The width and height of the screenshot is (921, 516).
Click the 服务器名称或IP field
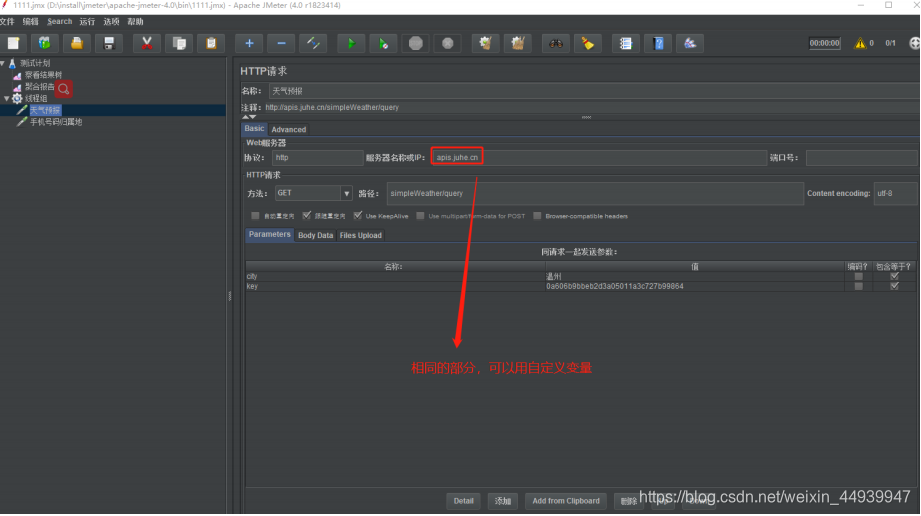tap(599, 158)
